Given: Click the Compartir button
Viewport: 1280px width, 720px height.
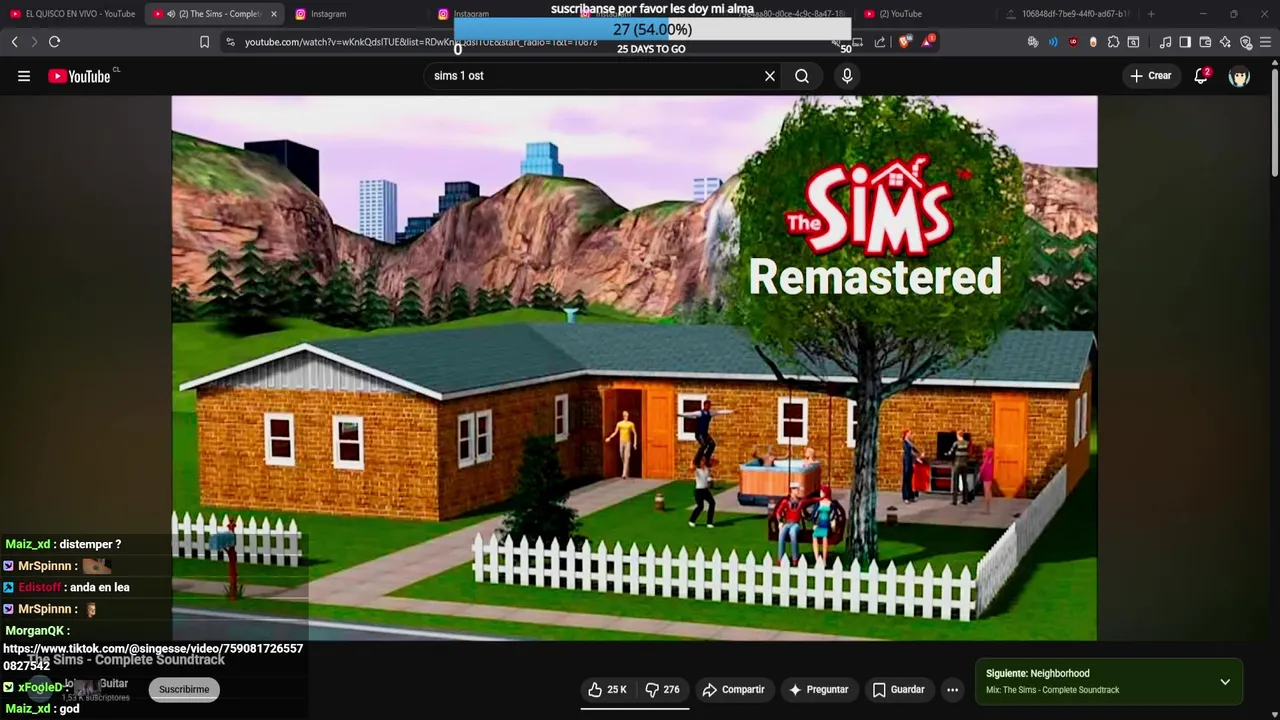Looking at the screenshot, I should [x=734, y=690].
